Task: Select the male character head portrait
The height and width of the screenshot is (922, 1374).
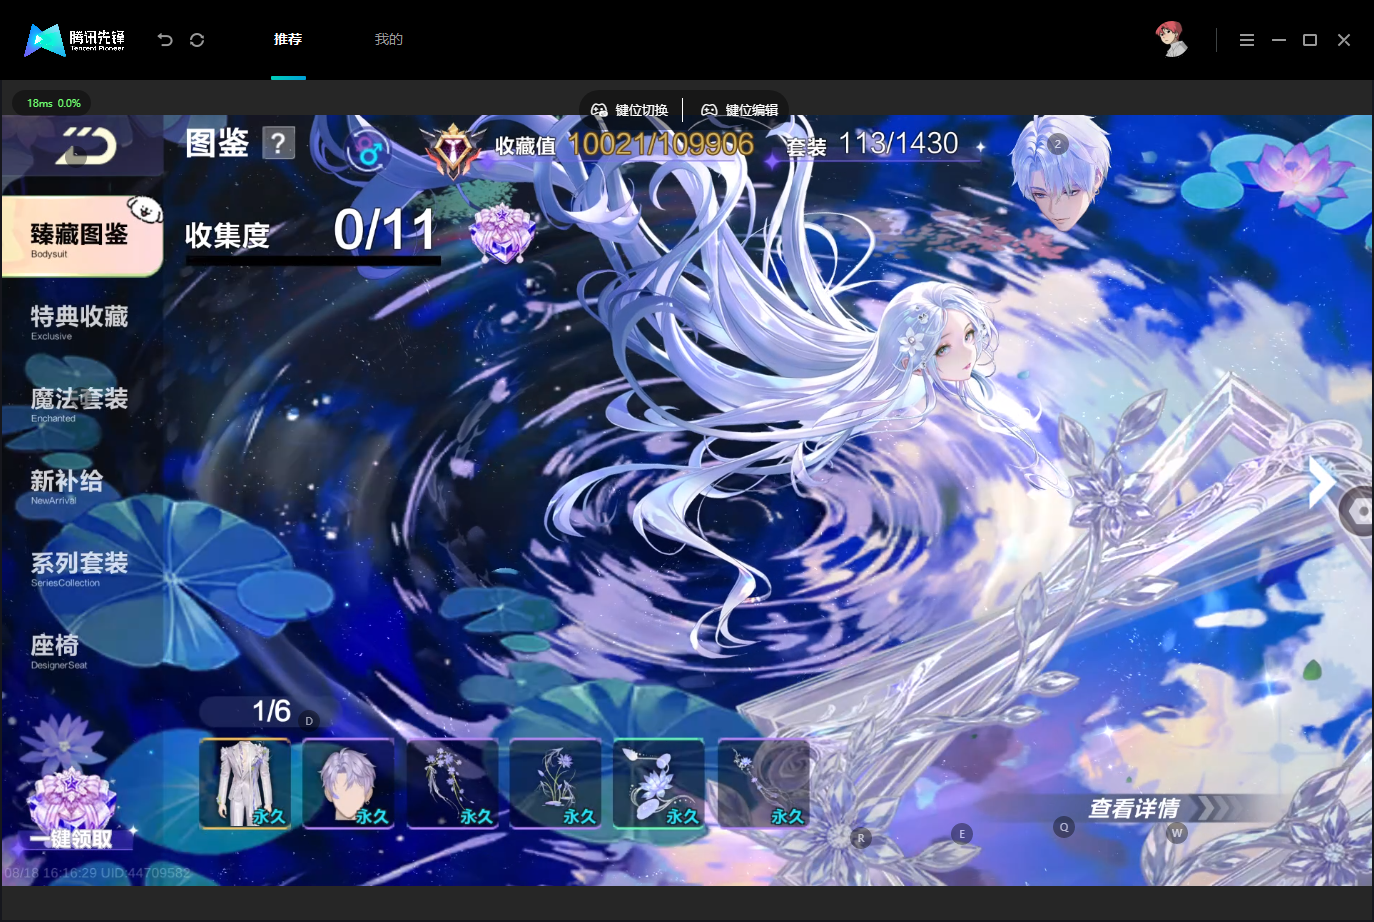Action: pos(1059,172)
